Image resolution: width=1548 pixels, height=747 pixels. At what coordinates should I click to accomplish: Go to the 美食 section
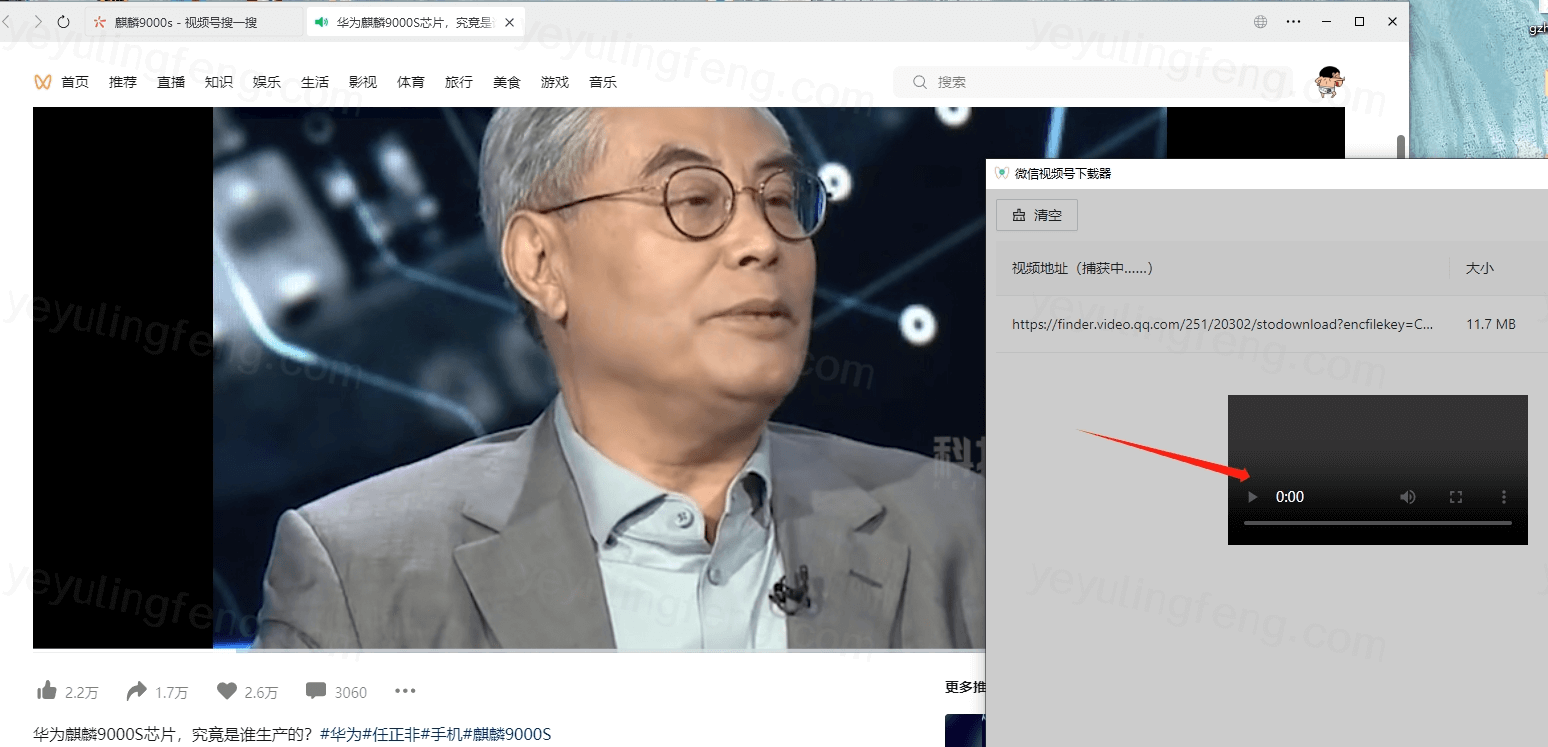[507, 82]
